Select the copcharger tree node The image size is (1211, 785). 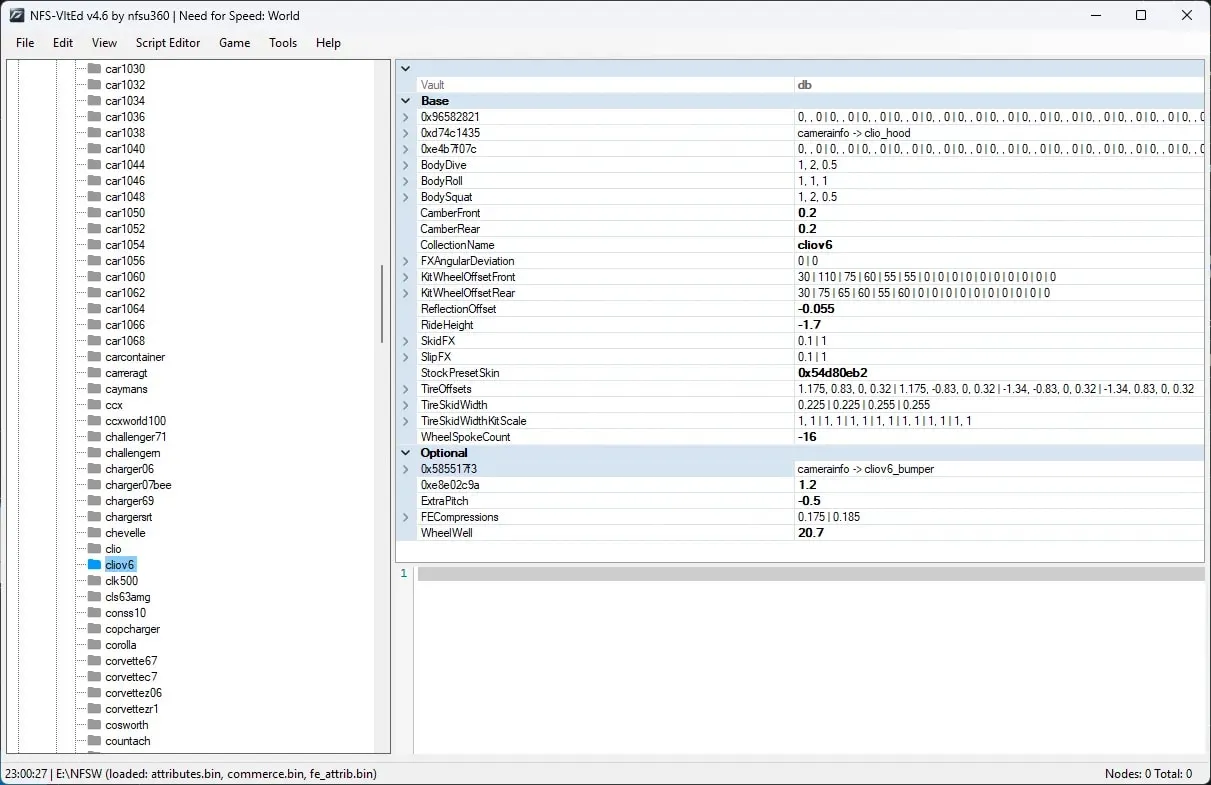(133, 629)
